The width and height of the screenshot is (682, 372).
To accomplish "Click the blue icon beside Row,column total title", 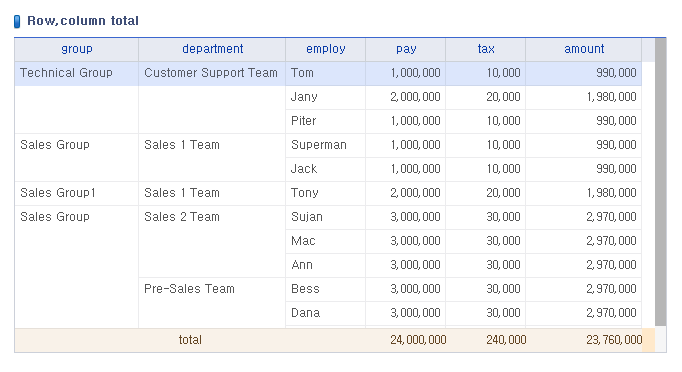I will (17, 21).
